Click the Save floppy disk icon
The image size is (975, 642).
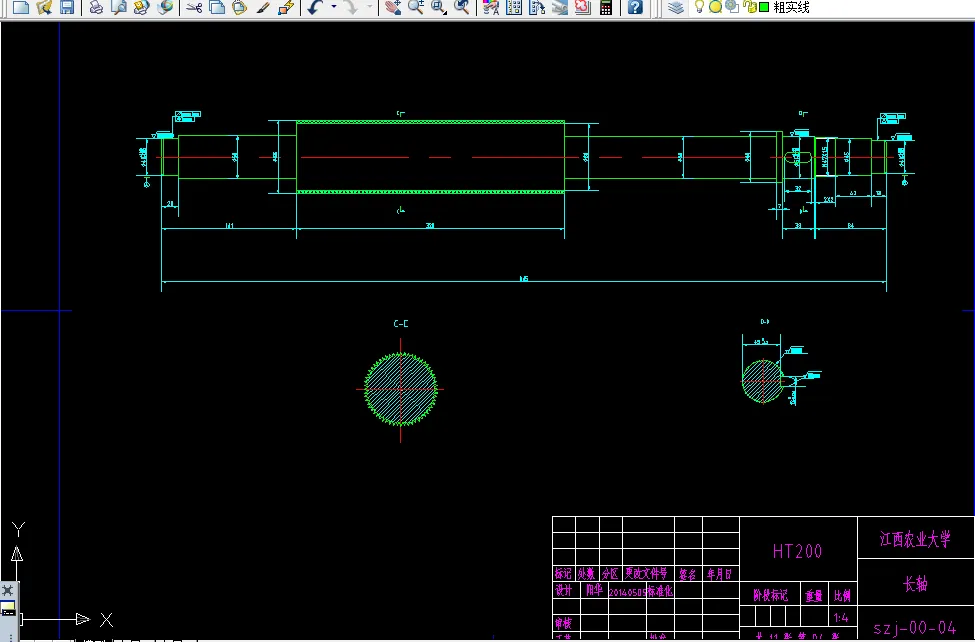click(66, 7)
